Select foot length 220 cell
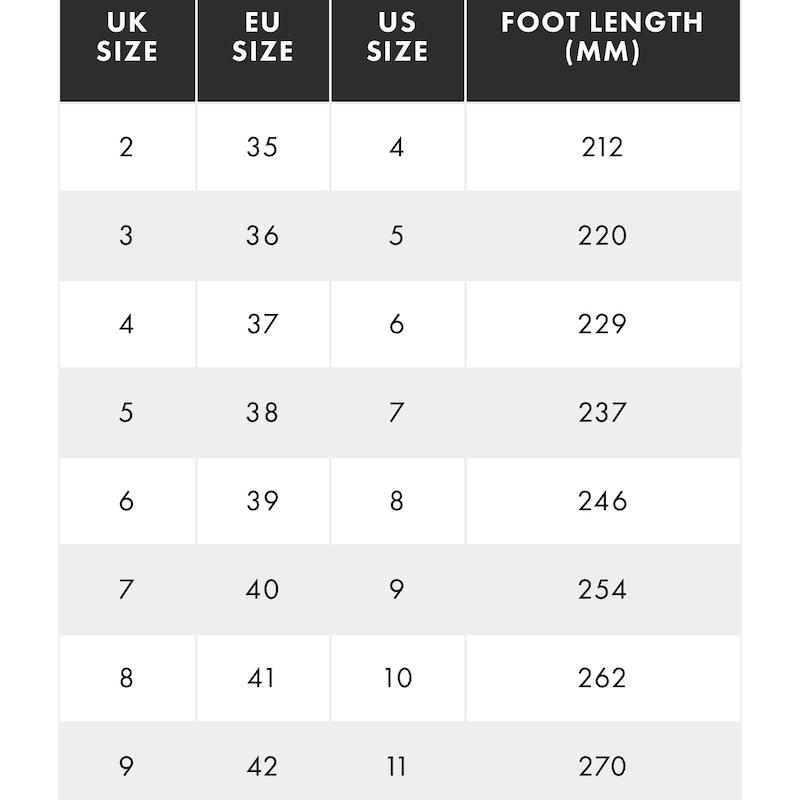The image size is (800, 800). 603,236
